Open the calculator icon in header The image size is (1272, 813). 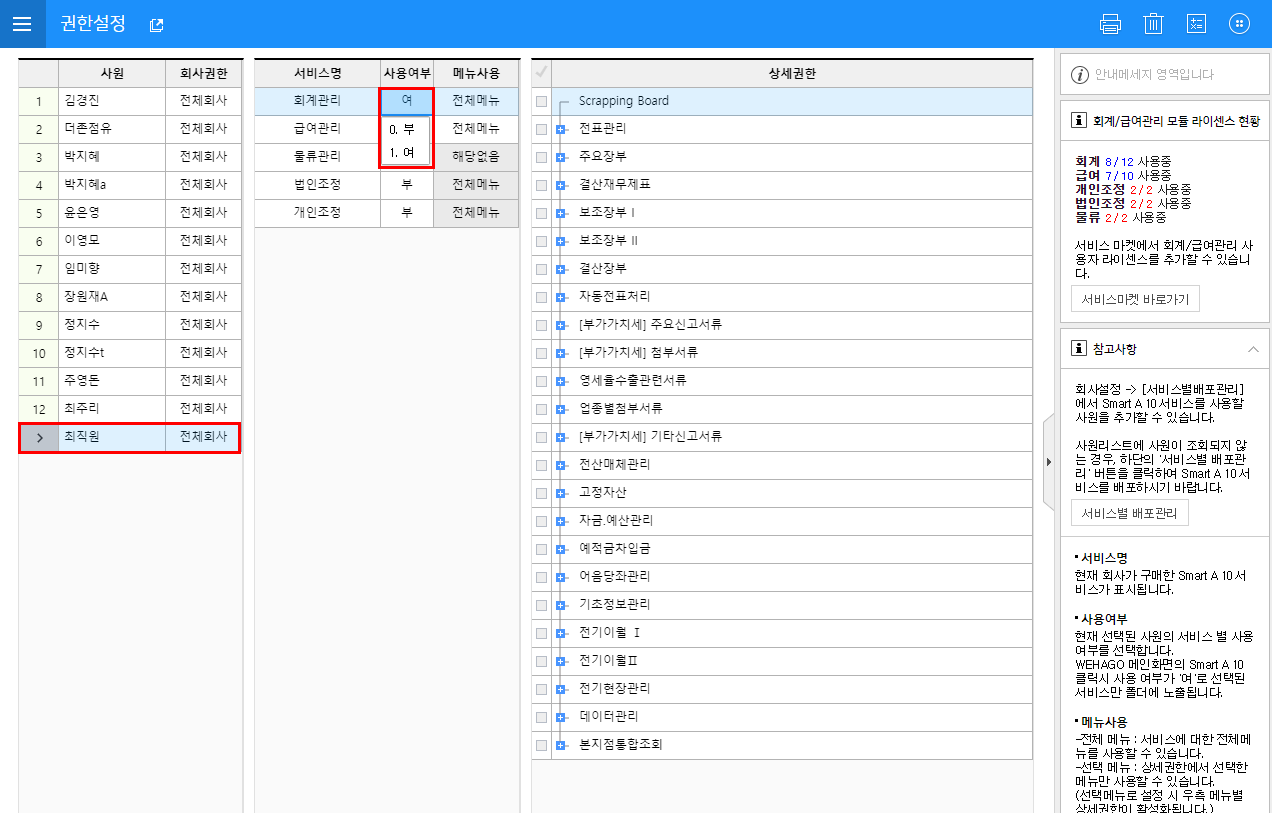1196,24
